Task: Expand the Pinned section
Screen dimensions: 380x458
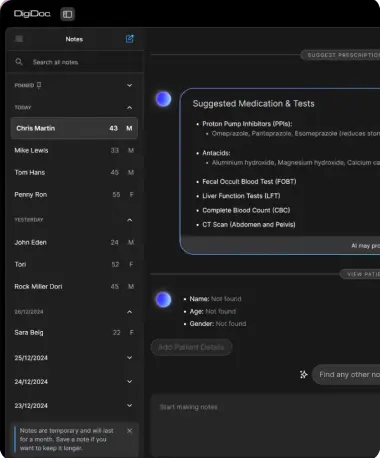Action: point(129,86)
